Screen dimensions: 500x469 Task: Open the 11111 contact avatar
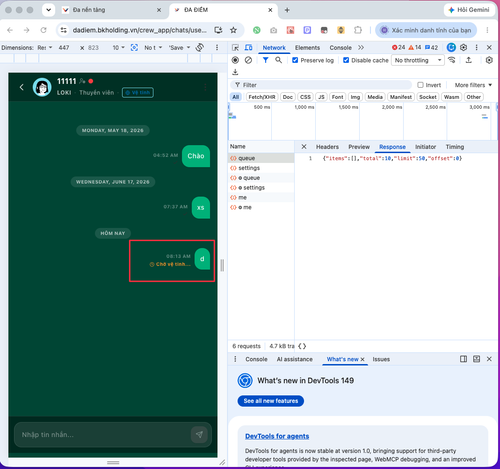[42, 87]
